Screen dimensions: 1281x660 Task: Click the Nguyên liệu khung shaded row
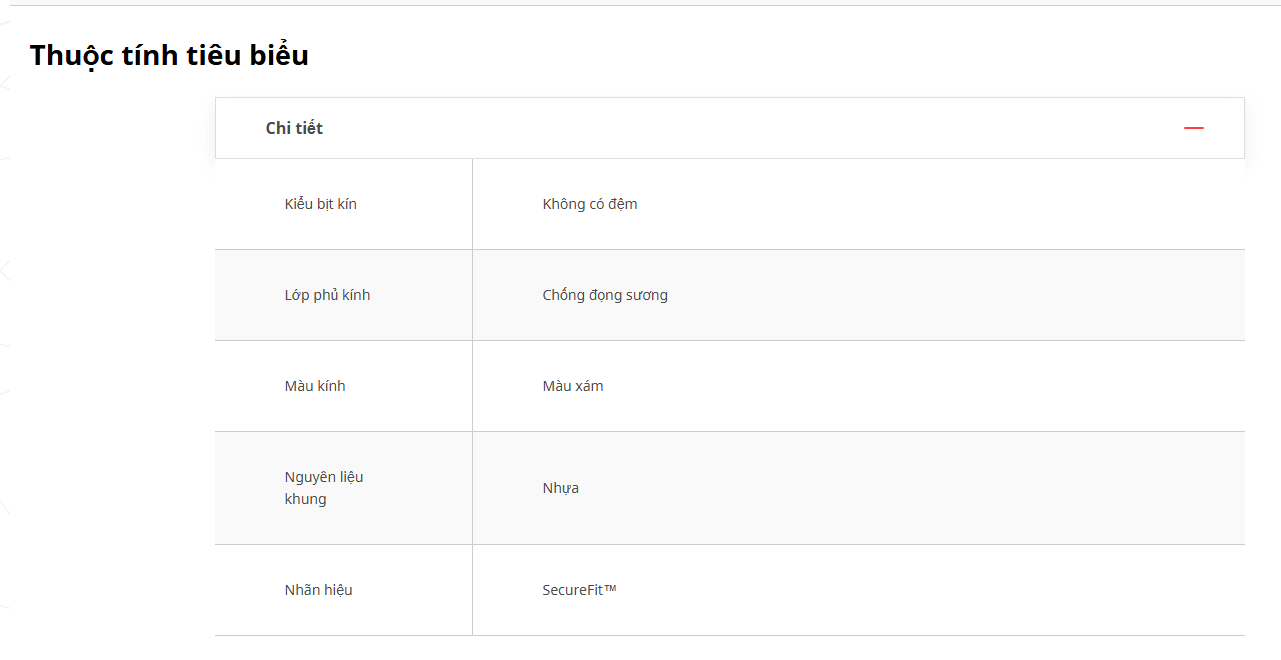[730, 488]
